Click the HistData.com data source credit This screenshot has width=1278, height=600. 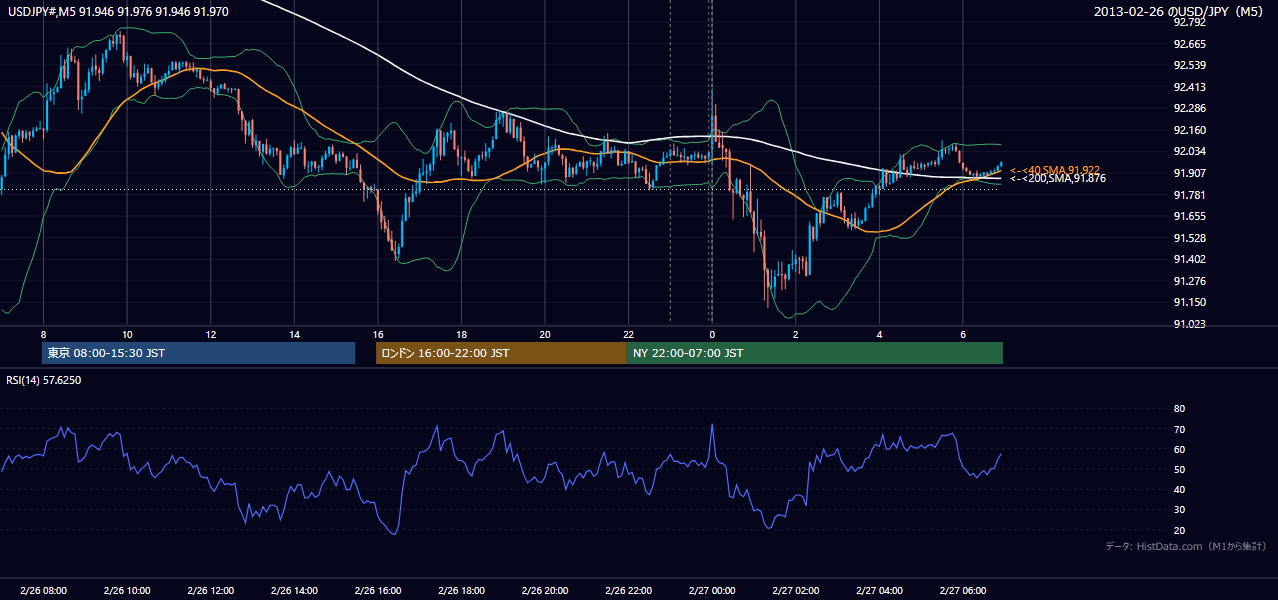1186,546
